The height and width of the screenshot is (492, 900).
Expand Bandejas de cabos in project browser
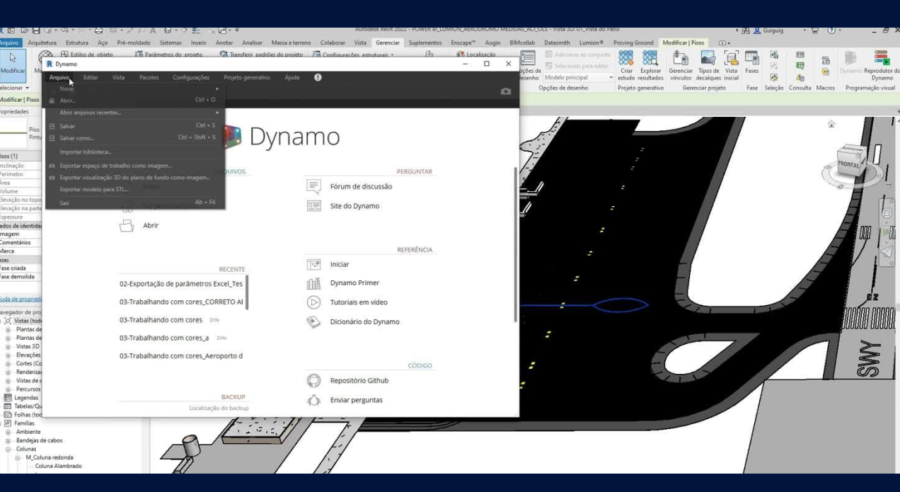8,440
